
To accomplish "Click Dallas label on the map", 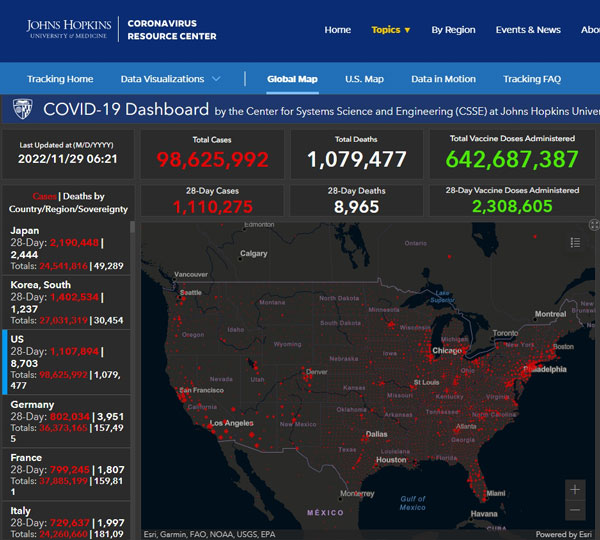I will 377,434.
